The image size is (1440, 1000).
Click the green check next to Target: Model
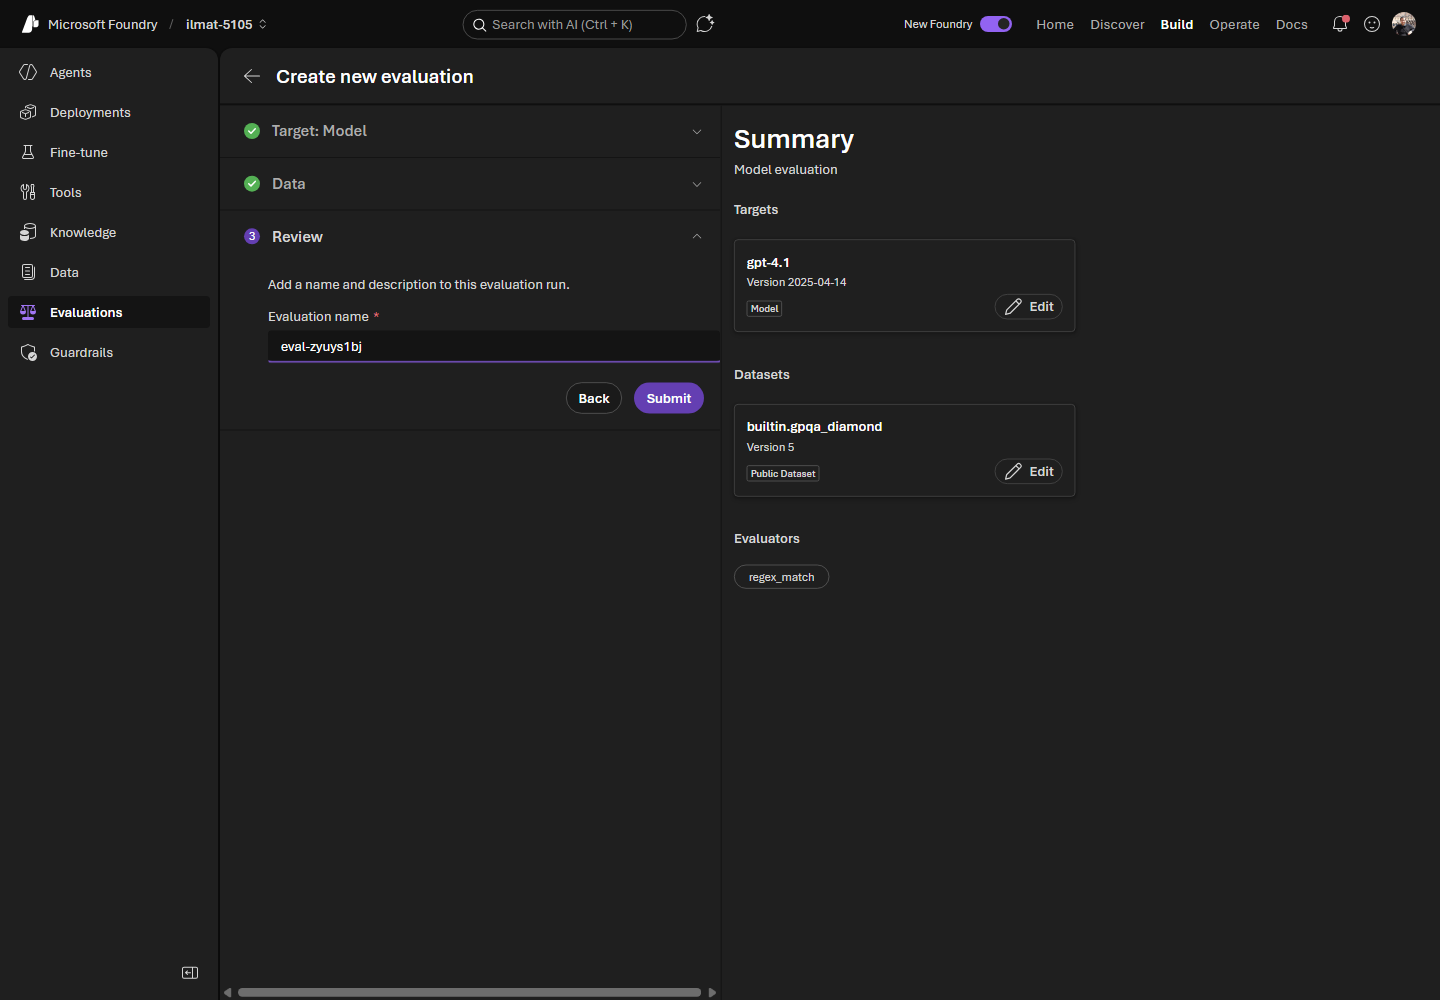[x=252, y=131]
